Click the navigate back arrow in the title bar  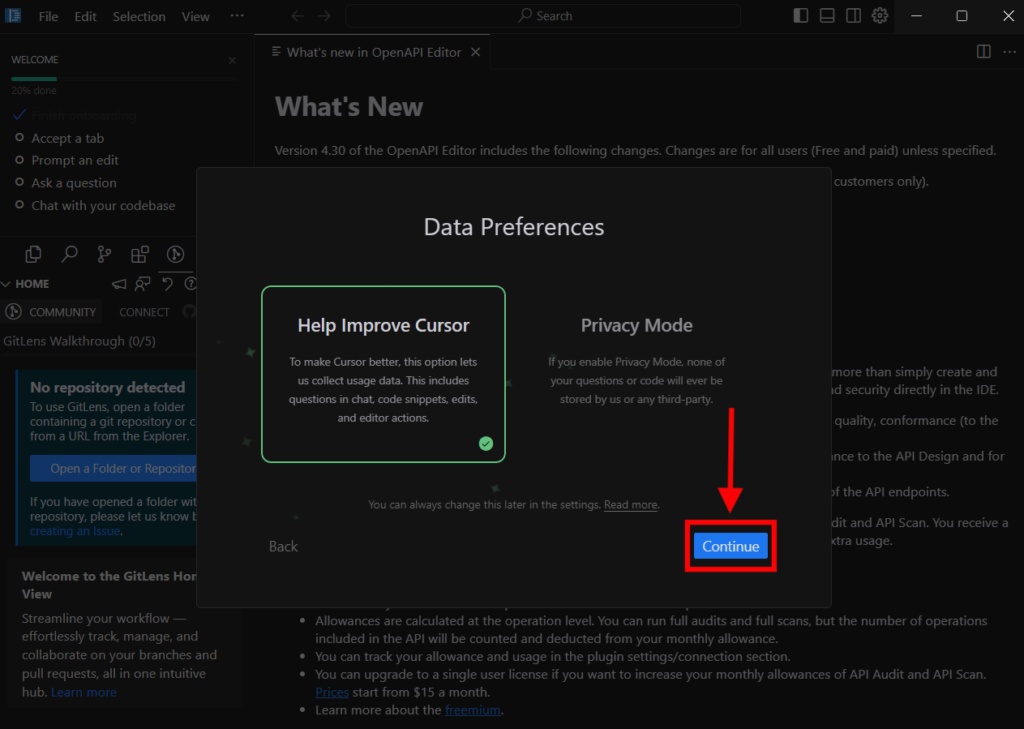298,16
